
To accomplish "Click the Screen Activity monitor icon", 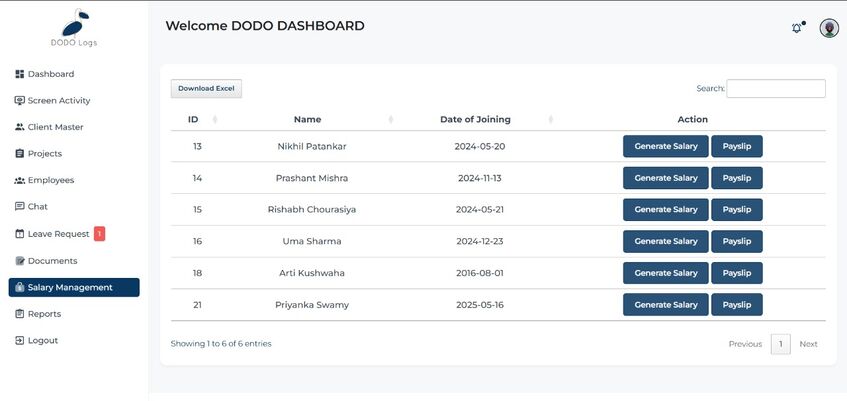I will tap(19, 101).
